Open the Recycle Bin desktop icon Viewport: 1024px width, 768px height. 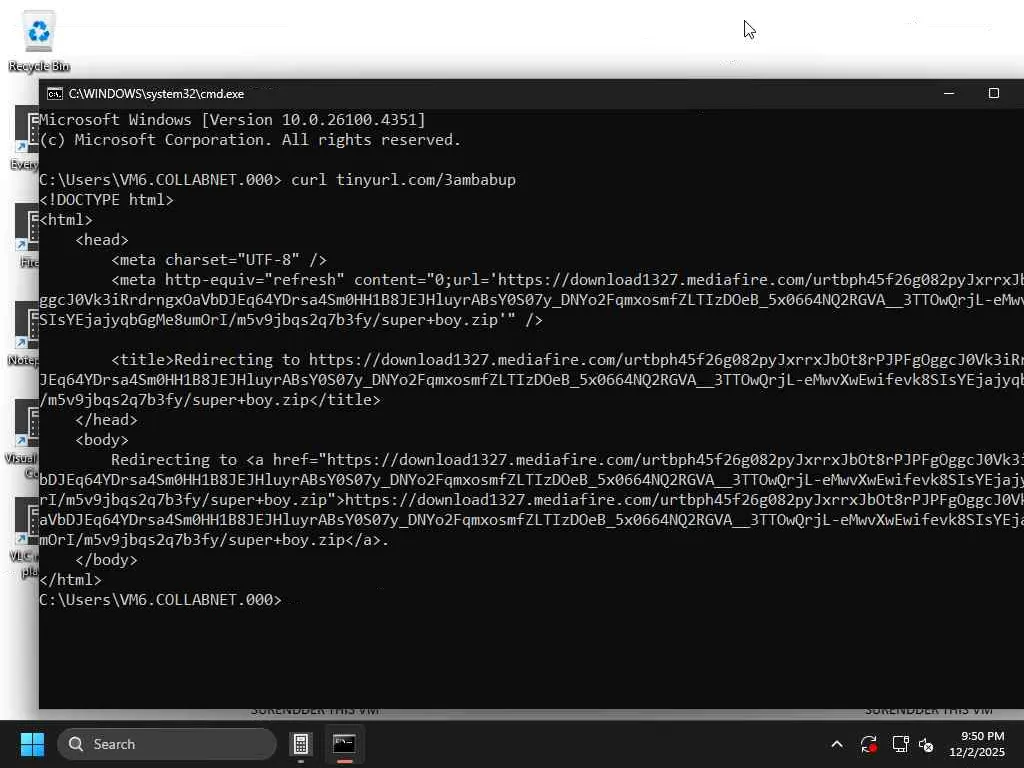pos(39,40)
